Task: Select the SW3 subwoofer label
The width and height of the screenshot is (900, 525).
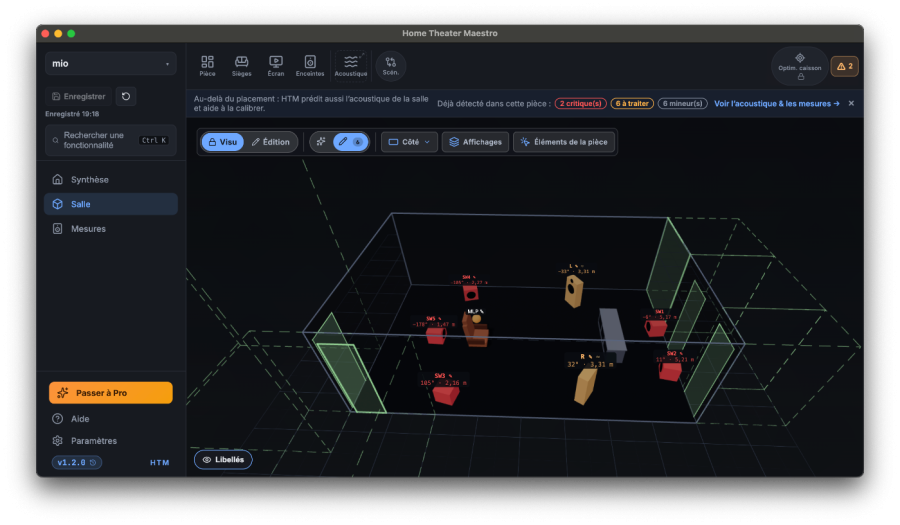Action: pos(443,379)
